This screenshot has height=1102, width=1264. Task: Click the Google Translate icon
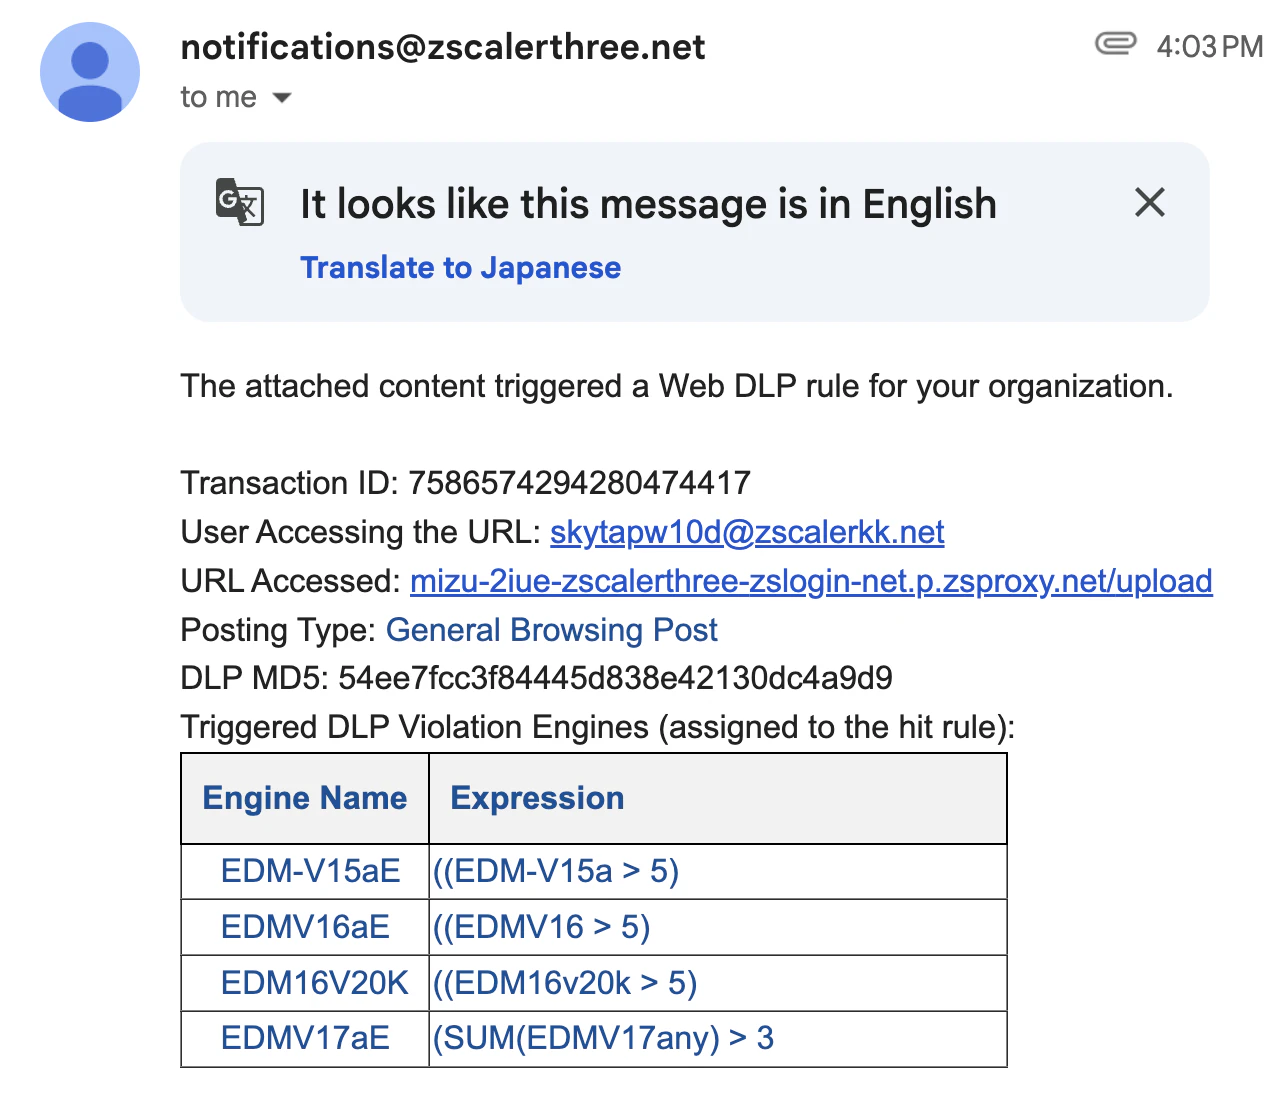coord(240,202)
